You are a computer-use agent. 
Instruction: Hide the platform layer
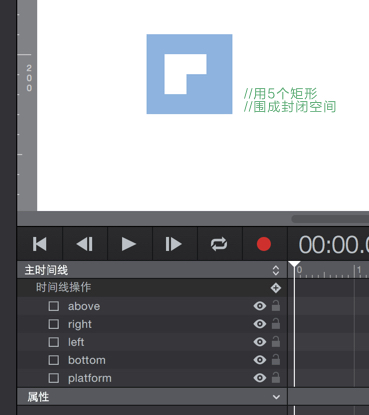[260, 378]
